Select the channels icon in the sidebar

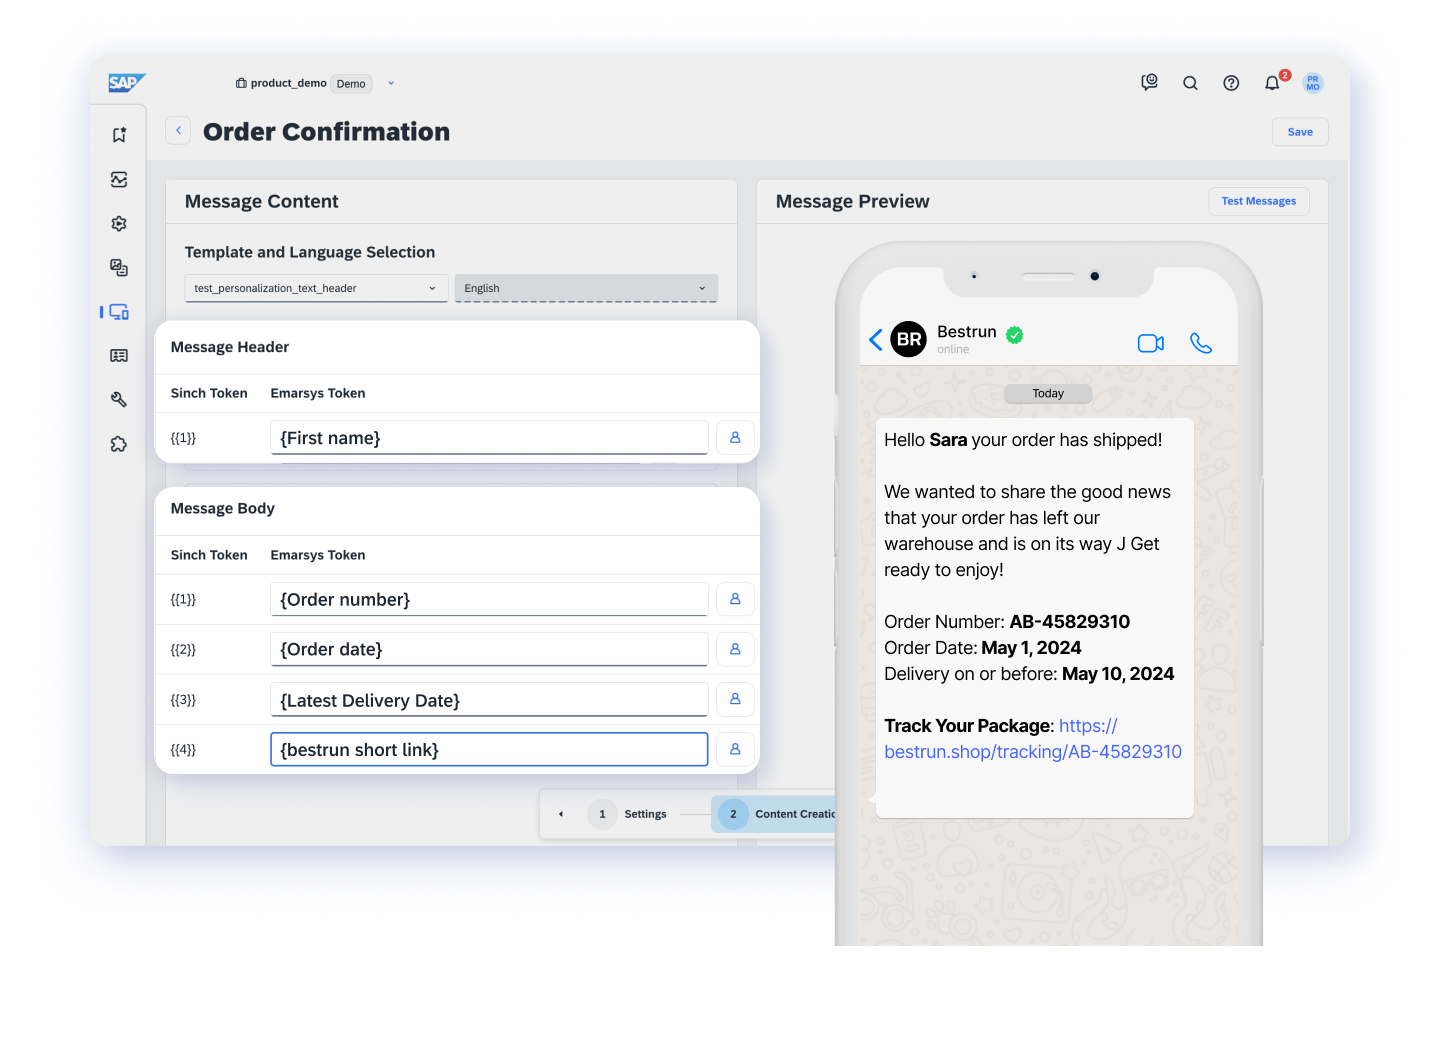(x=119, y=311)
